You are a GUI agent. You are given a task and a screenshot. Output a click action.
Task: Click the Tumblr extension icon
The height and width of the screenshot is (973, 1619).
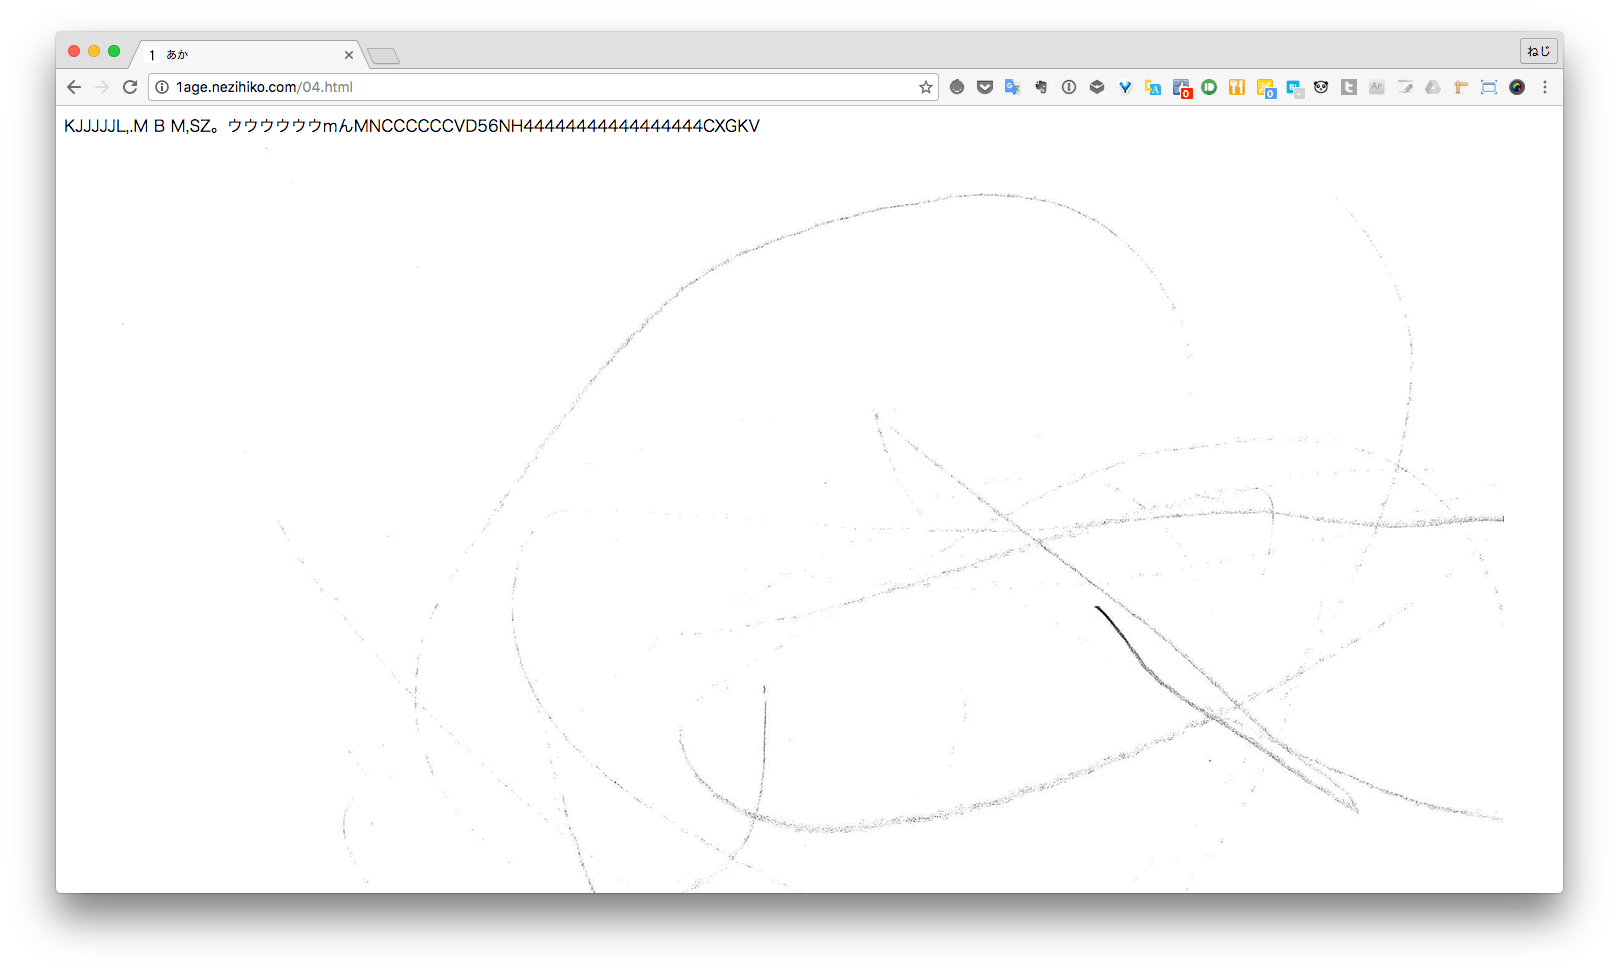pos(1349,87)
